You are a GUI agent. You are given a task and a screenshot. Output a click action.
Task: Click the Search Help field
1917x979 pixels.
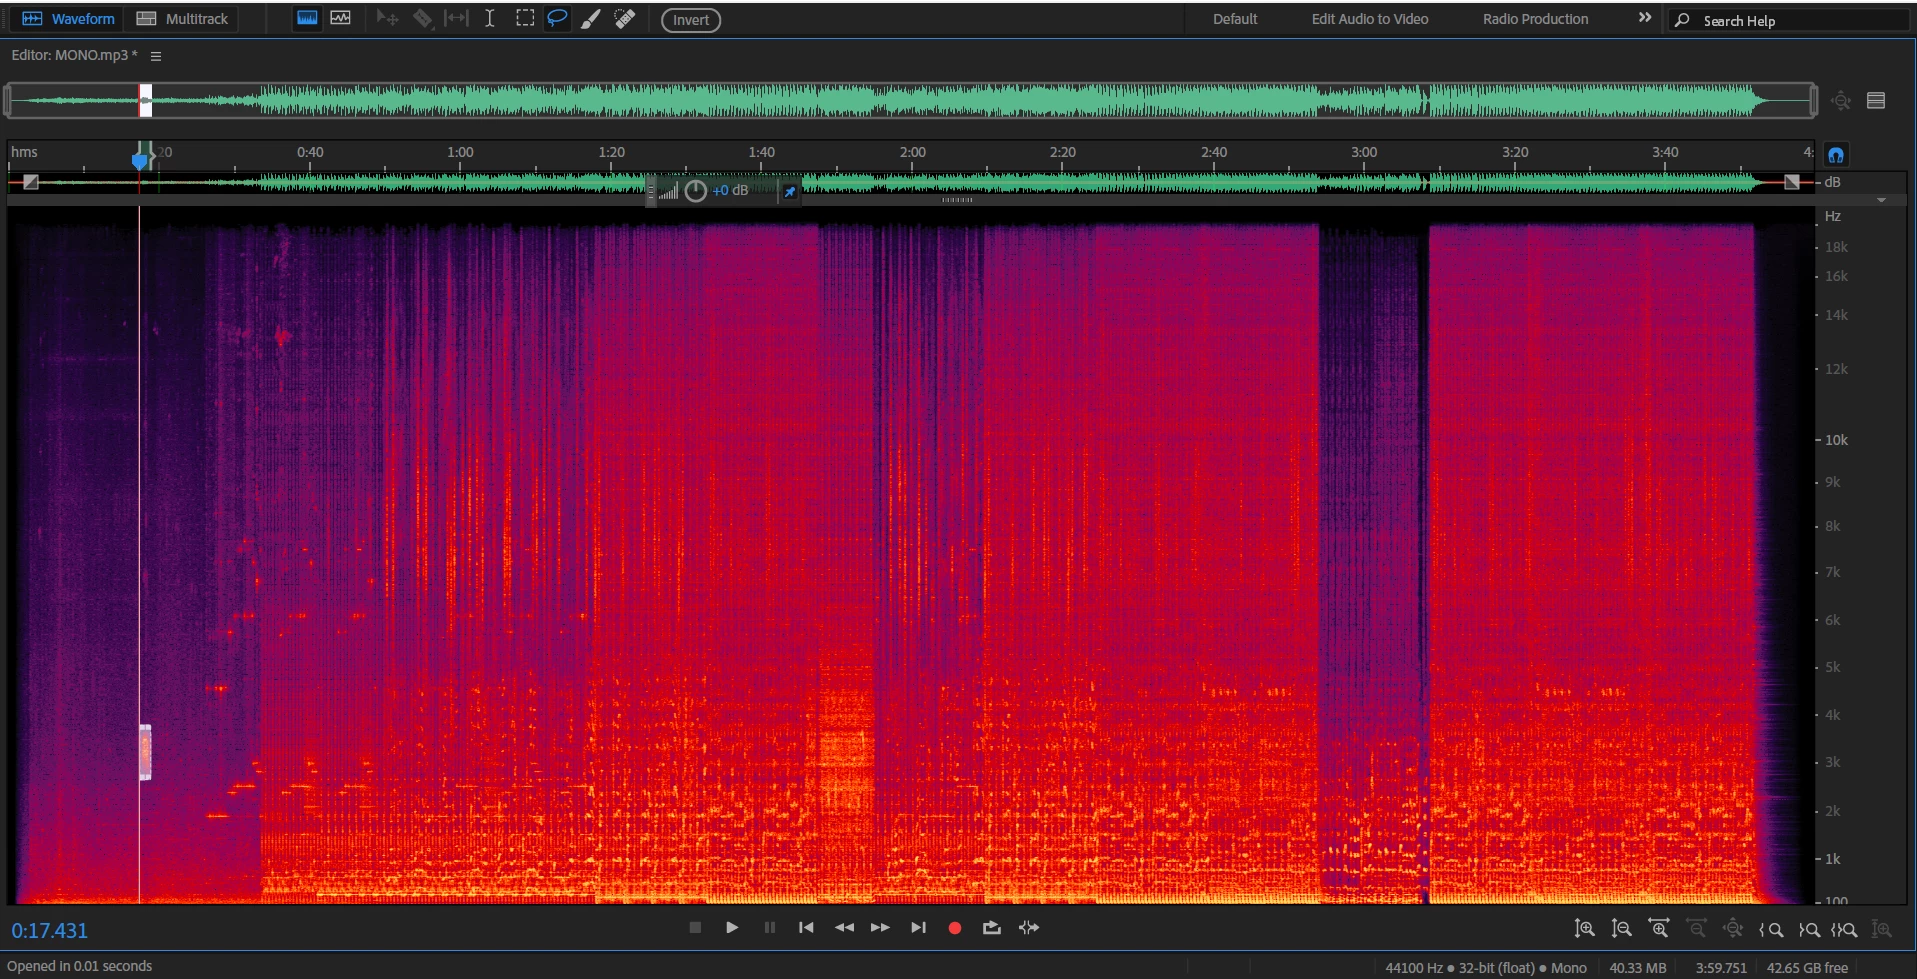pos(1790,20)
